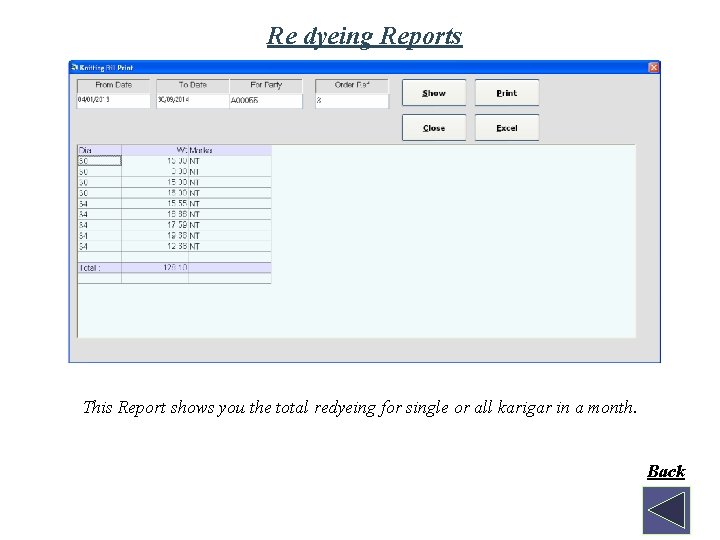Click the For Party field showing A00066
This screenshot has height=540, width=720.
tap(266, 101)
